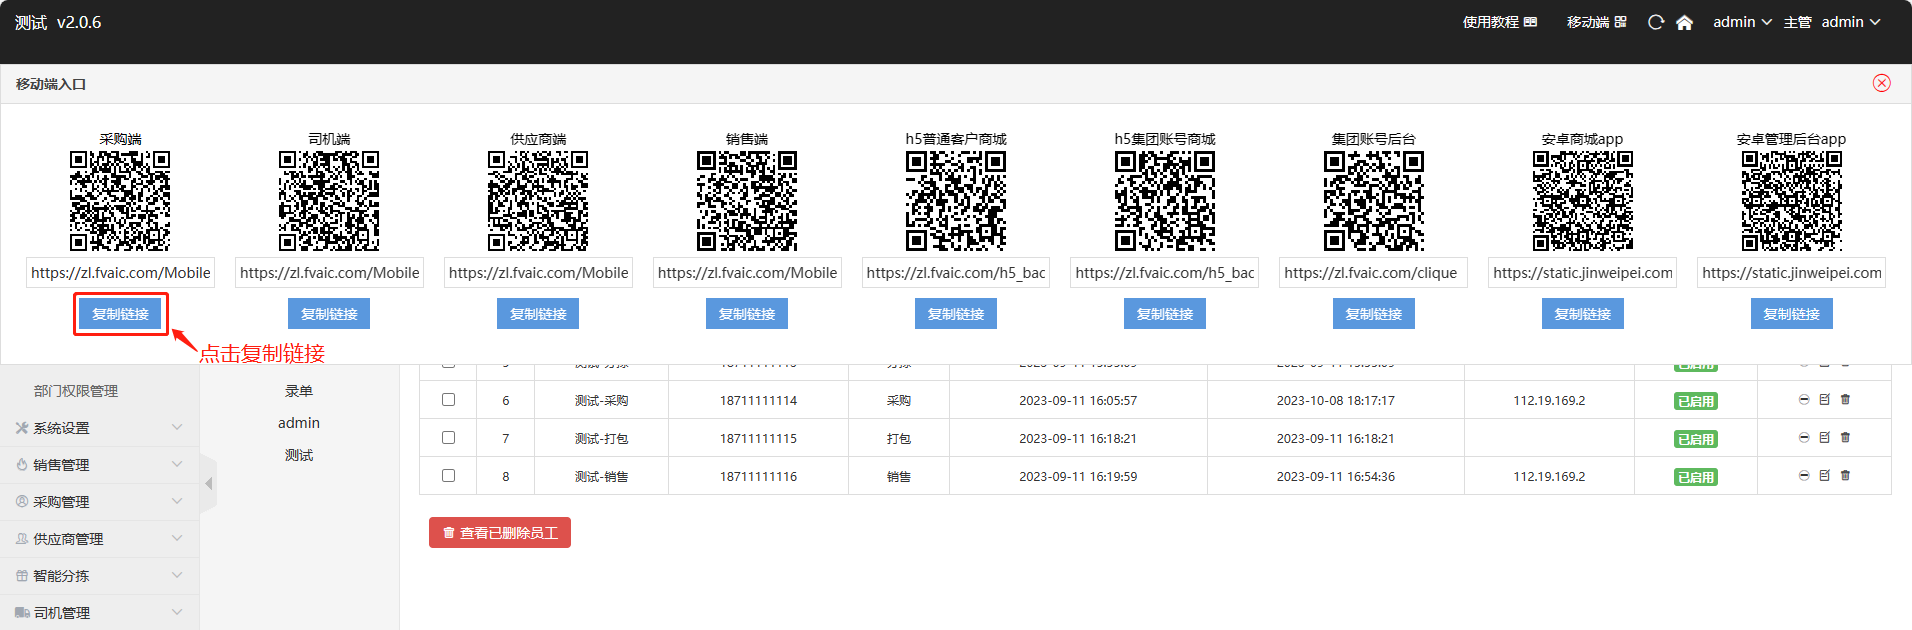Click delete trash icon for 测试-采购 row
The image size is (1912, 630).
click(x=1845, y=399)
